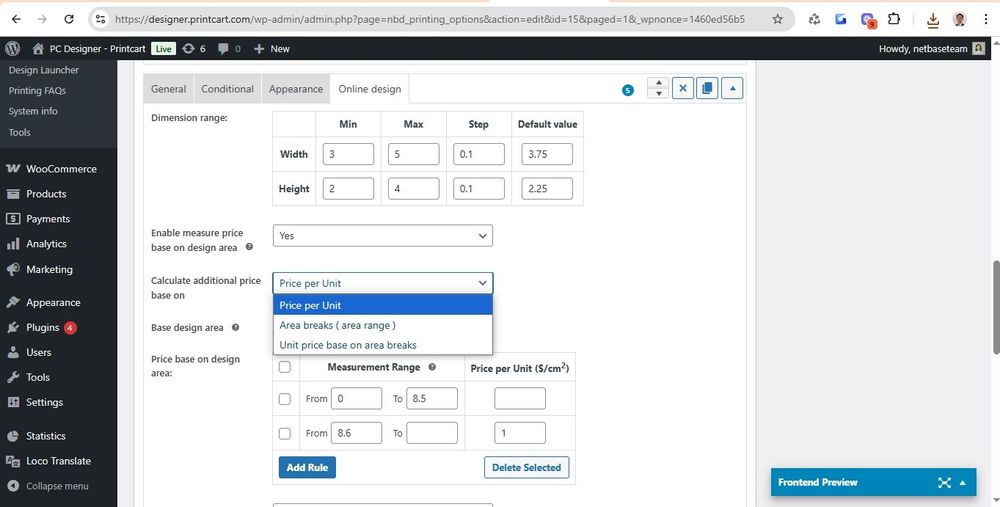The height and width of the screenshot is (507, 1000).
Task: Open the updates icon showing 6
Action: [x=193, y=48]
